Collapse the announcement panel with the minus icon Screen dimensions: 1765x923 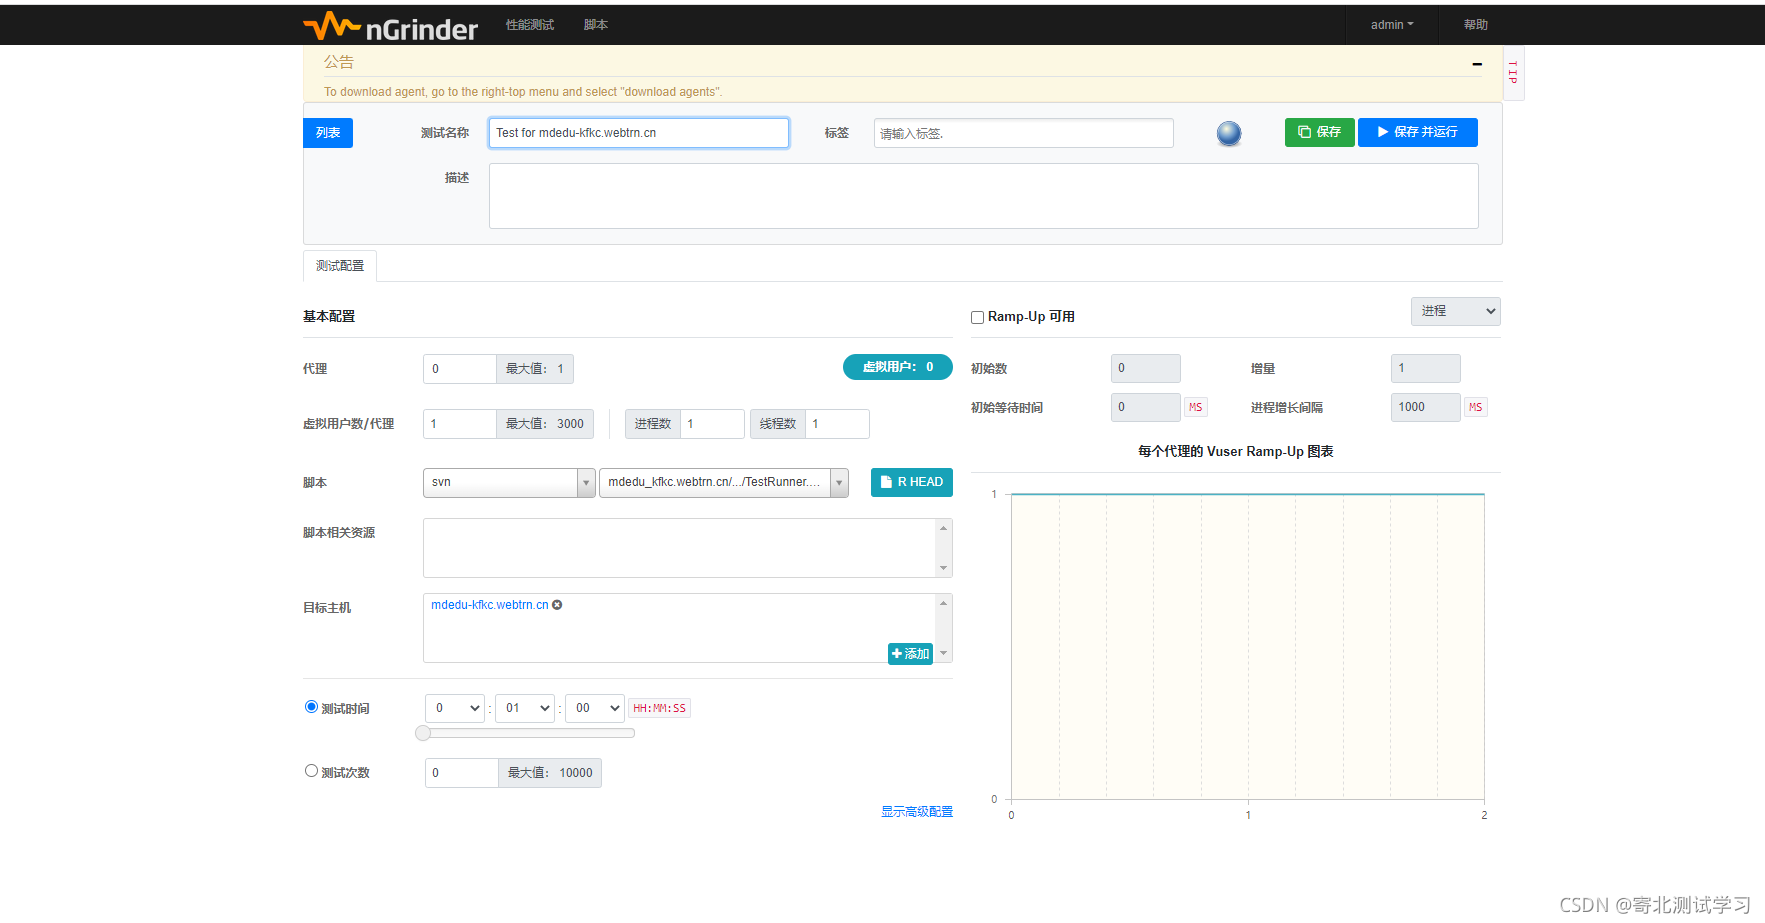click(1477, 64)
